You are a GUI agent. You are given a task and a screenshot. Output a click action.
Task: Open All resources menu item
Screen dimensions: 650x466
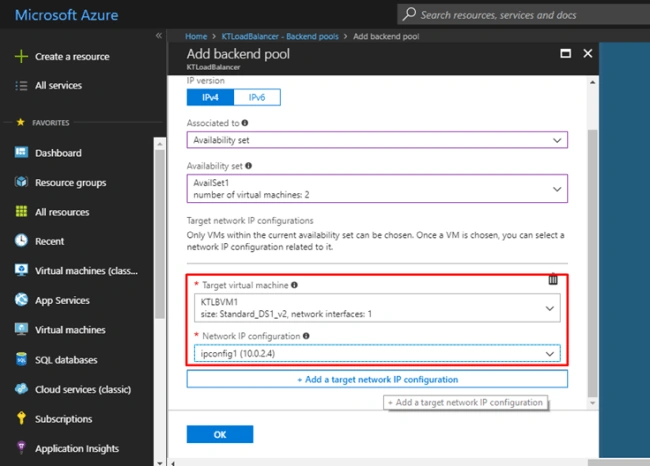[62, 212]
